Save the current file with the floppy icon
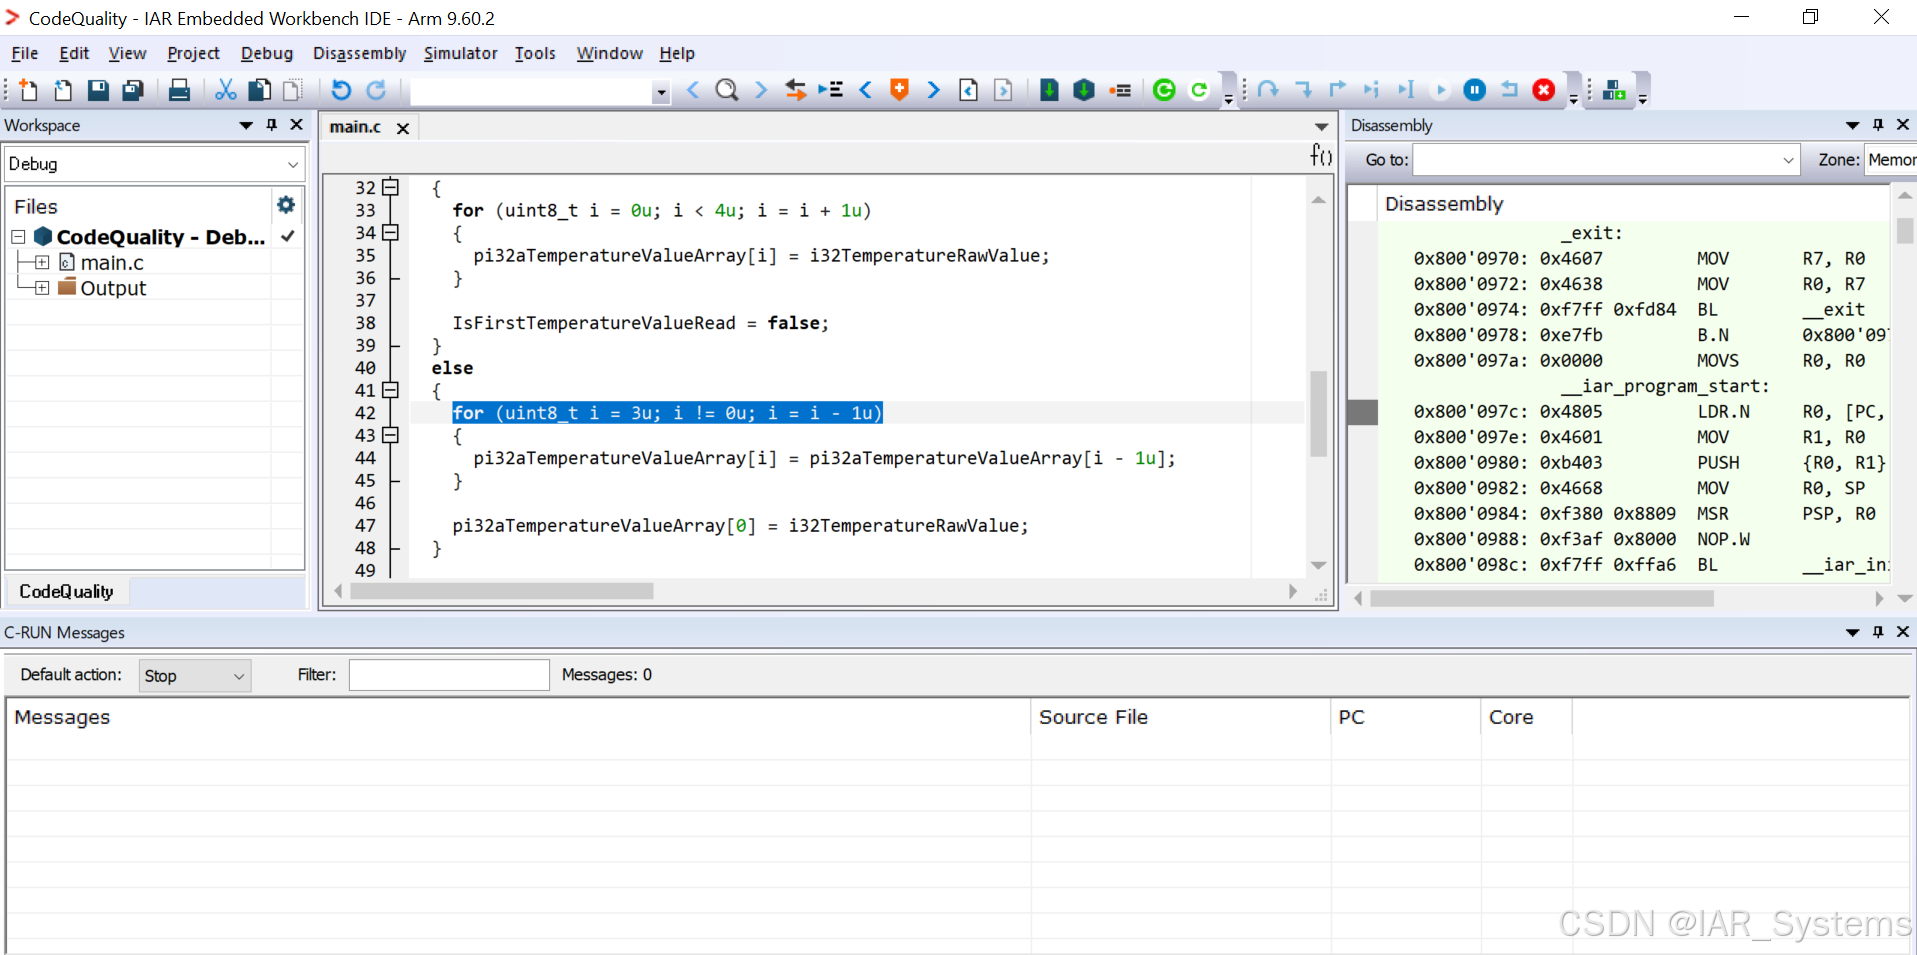This screenshot has width=1917, height=955. coord(98,90)
